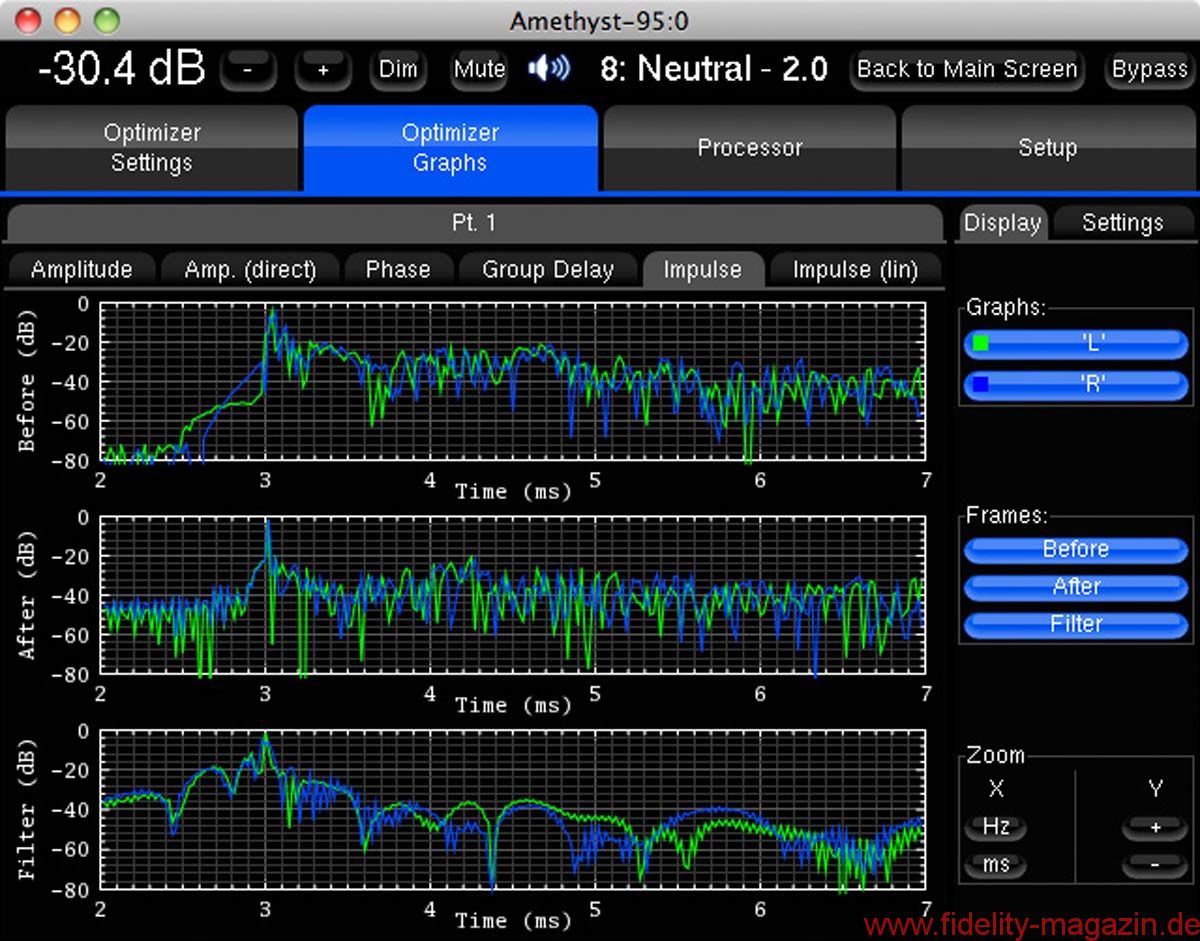This screenshot has width=1200, height=941.
Task: Click the green 'L' color swatch
Action: [x=981, y=344]
